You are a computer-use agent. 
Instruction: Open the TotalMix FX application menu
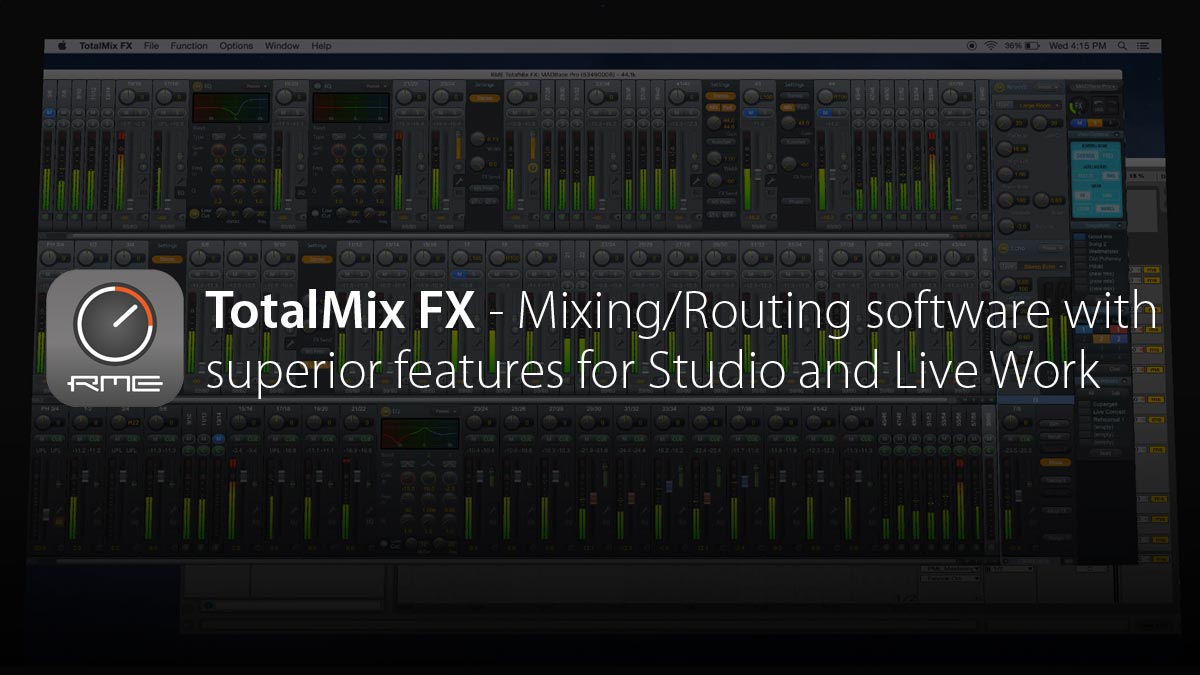point(106,46)
